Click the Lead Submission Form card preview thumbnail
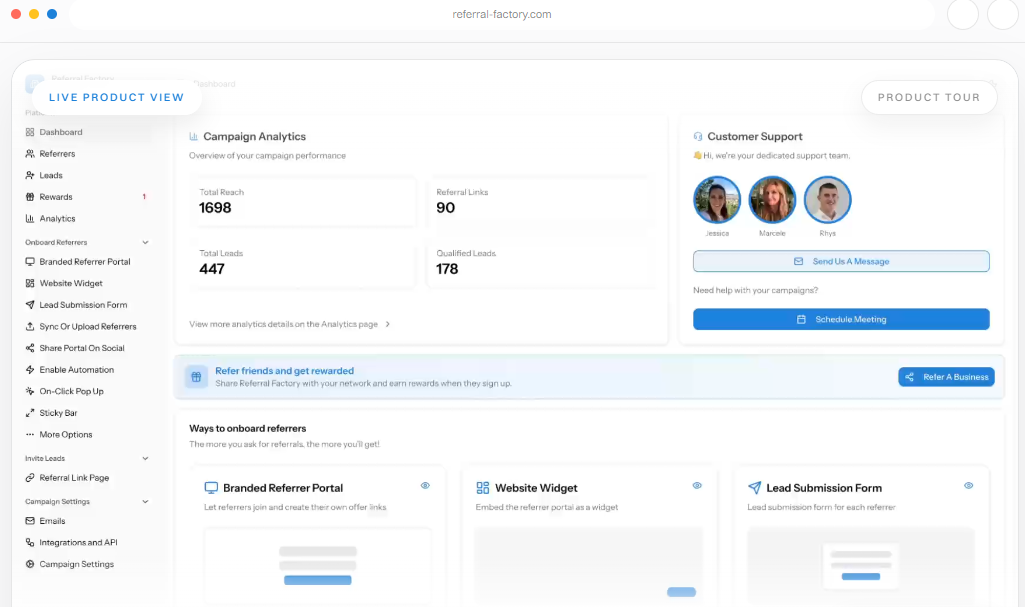The height and width of the screenshot is (607, 1025). click(x=861, y=565)
